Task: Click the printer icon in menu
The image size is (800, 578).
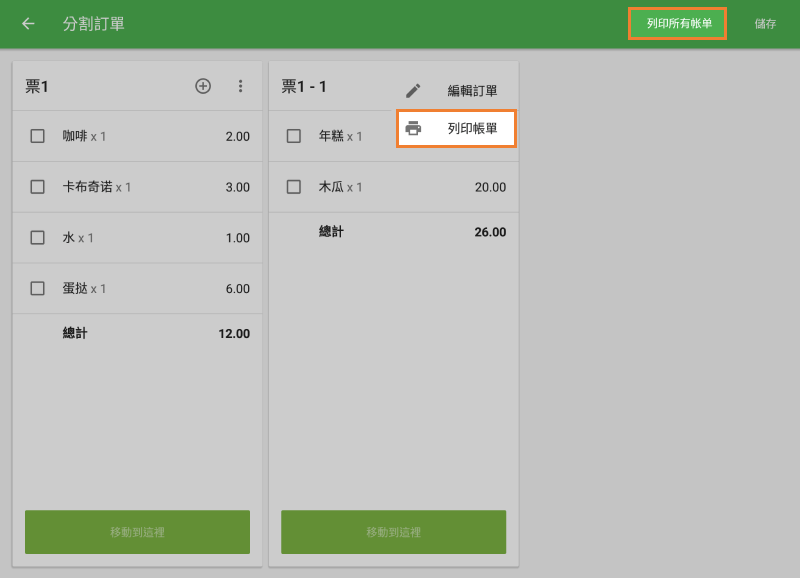Action: pos(413,129)
